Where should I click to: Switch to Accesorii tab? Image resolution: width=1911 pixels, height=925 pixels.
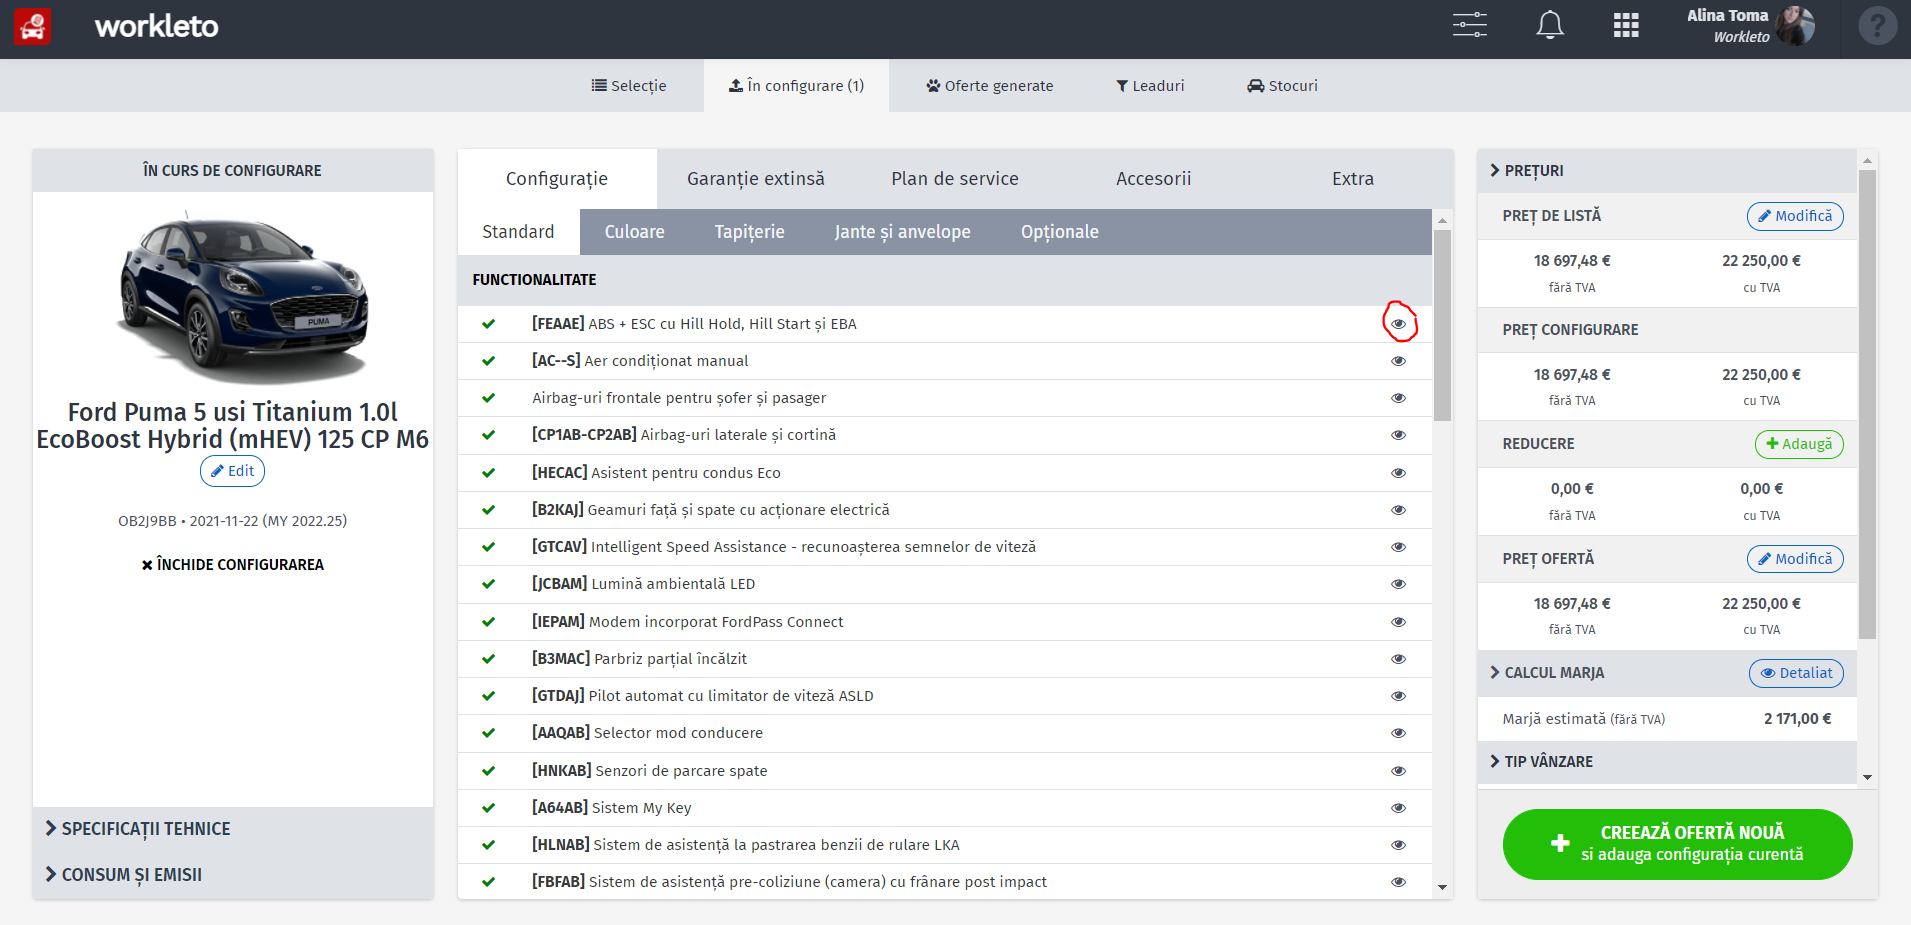pos(1154,179)
